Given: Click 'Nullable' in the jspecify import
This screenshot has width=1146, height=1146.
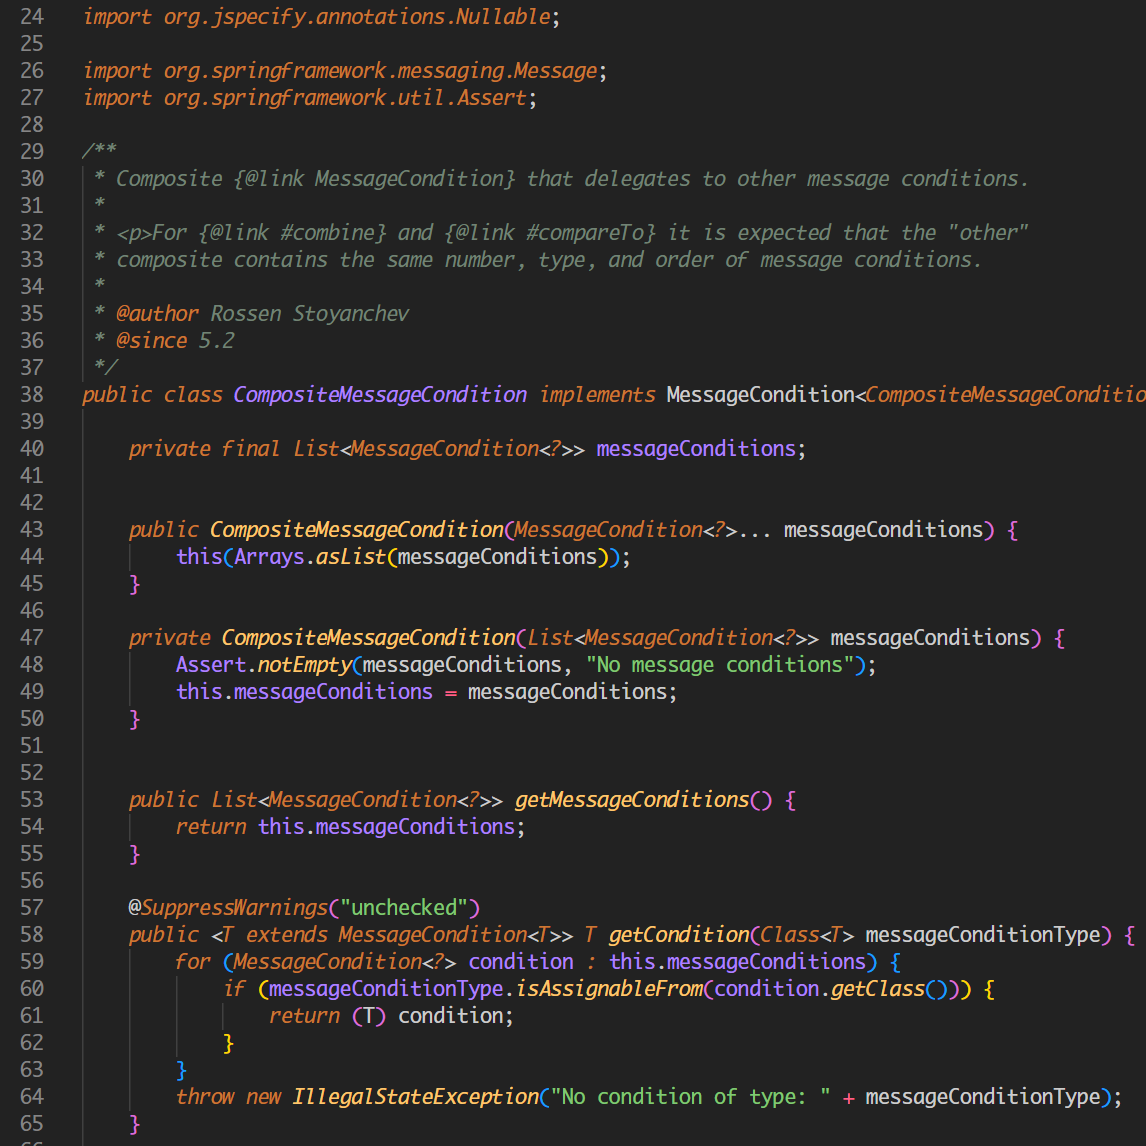Looking at the screenshot, I should pos(503,16).
